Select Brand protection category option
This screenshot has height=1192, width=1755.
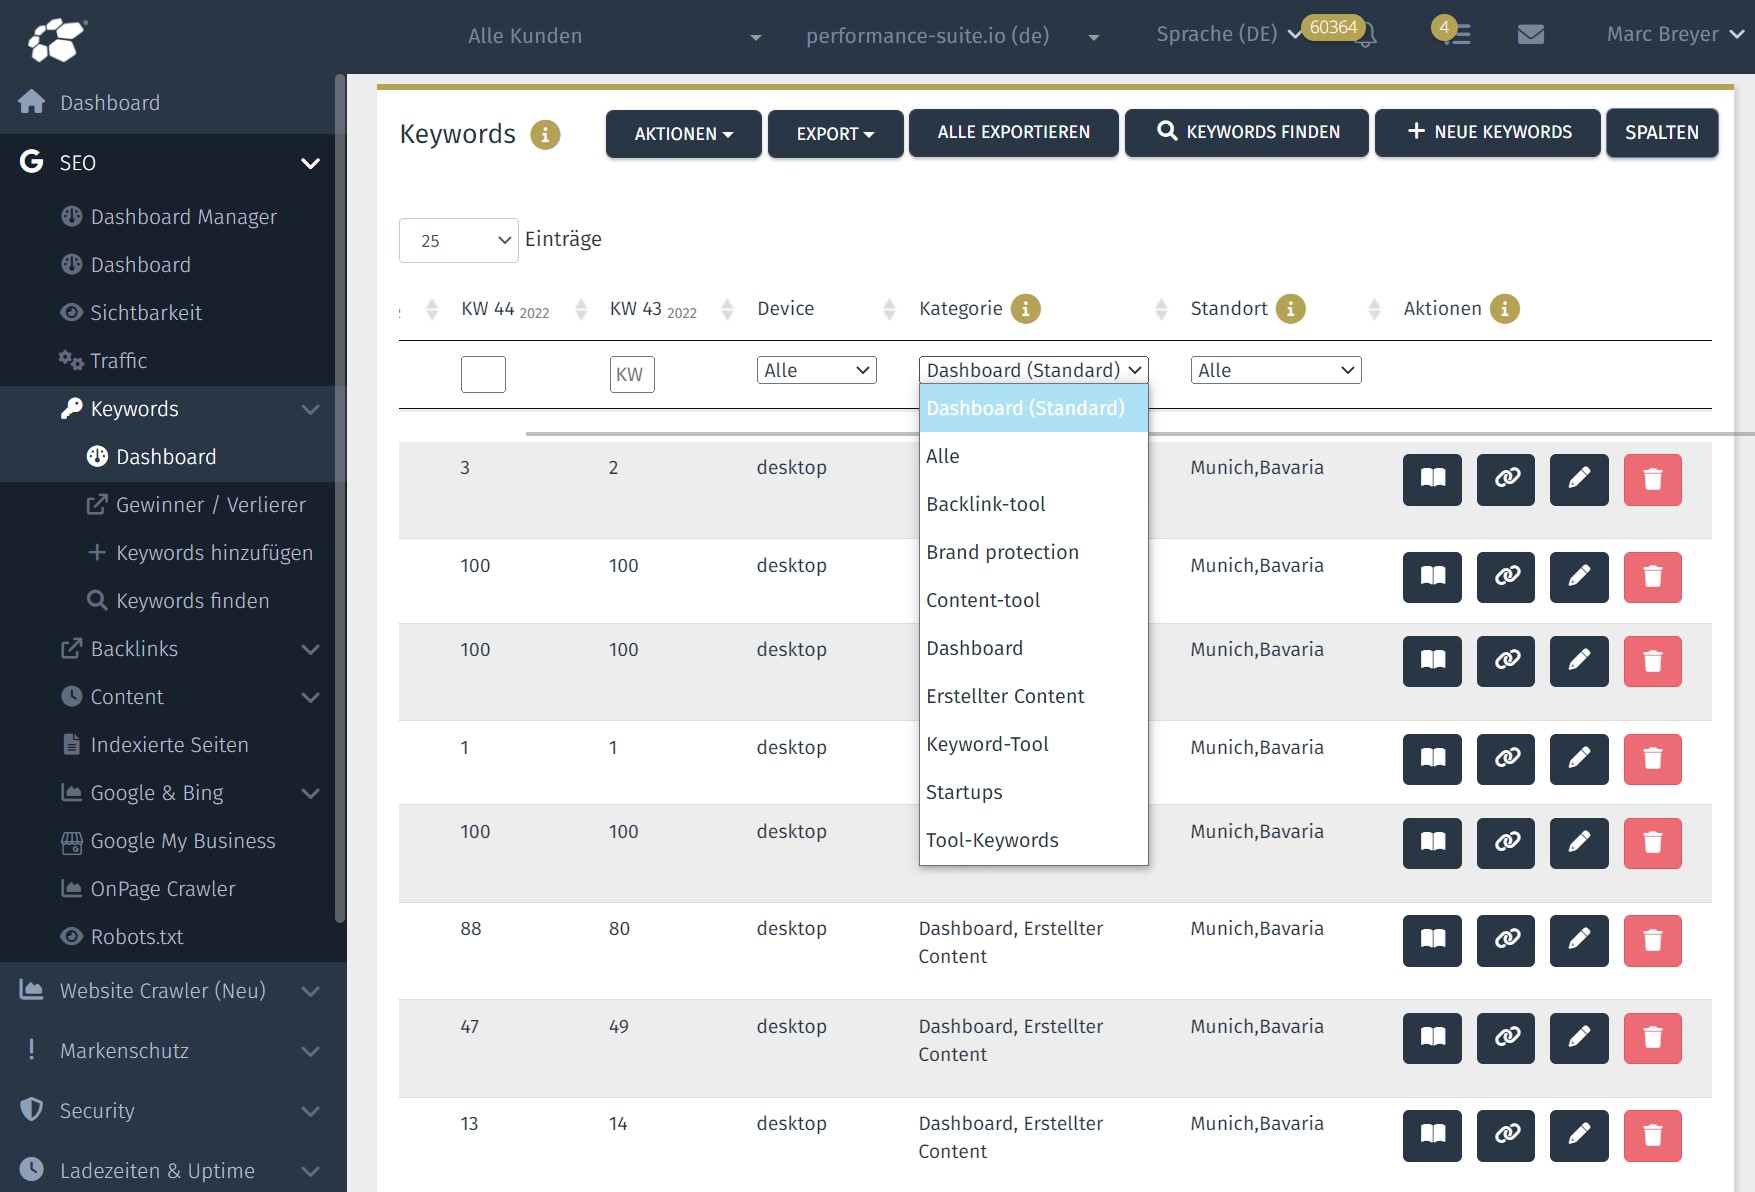pos(1033,552)
